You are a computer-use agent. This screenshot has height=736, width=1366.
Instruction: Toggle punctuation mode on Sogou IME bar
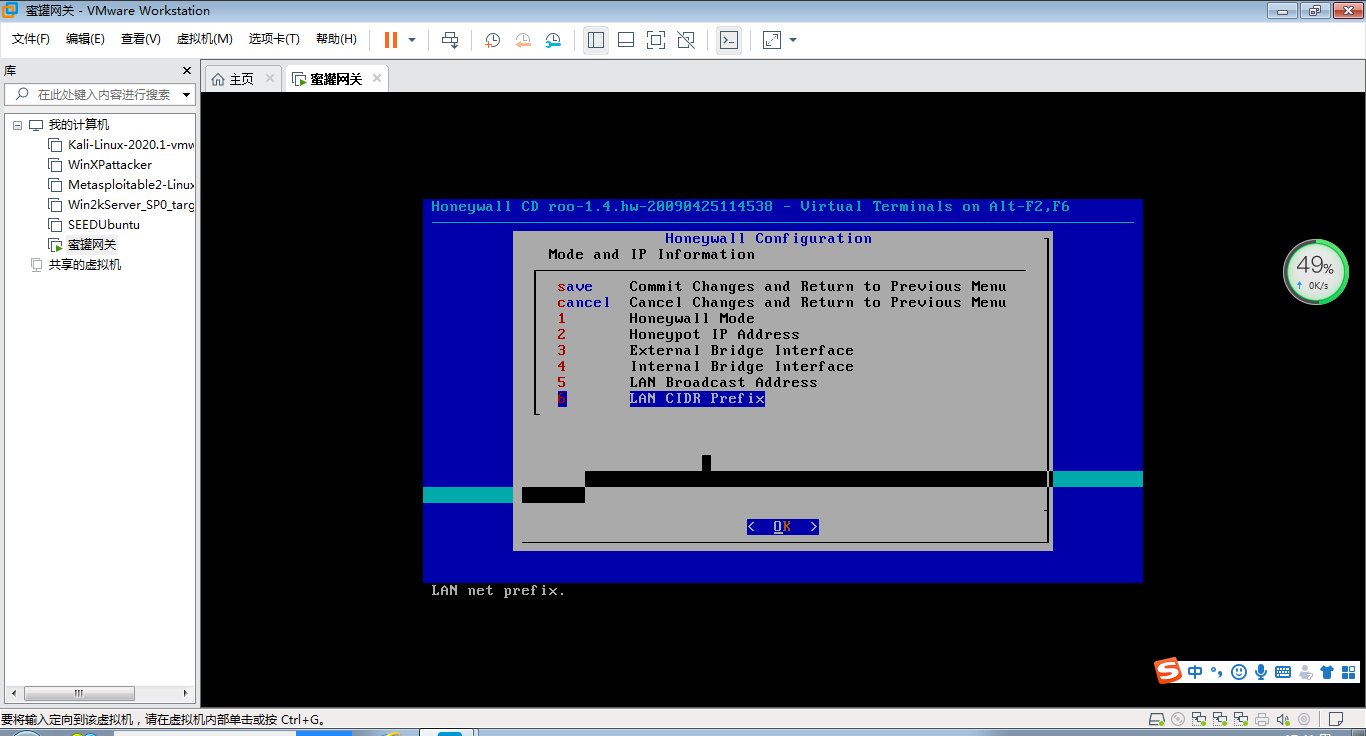[1216, 672]
